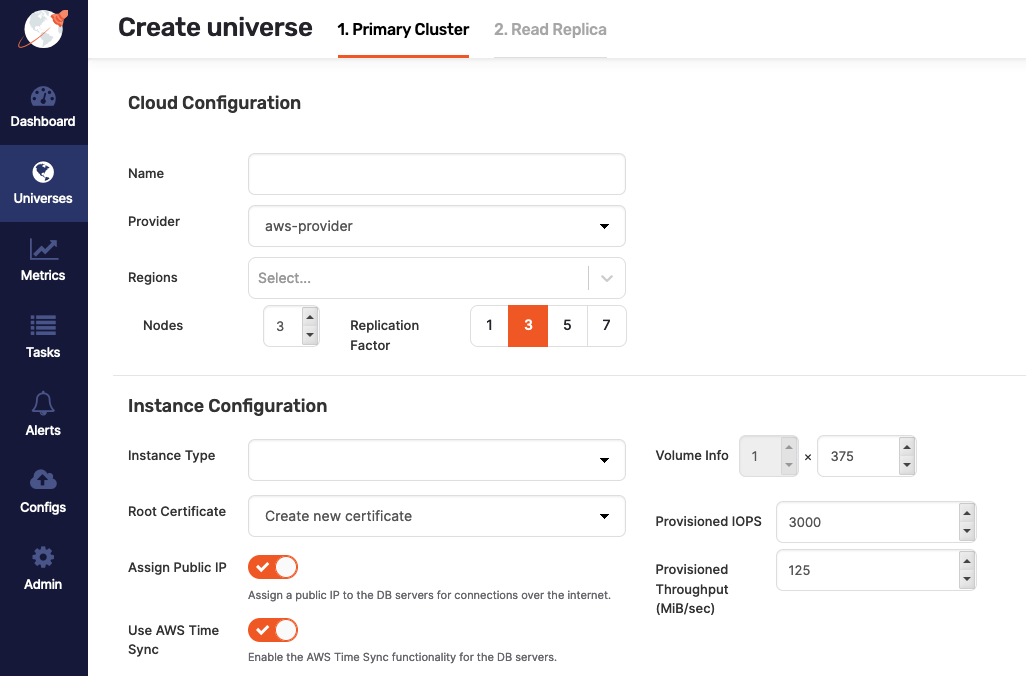Click the universe Name input field
1026x676 pixels.
[x=436, y=173]
